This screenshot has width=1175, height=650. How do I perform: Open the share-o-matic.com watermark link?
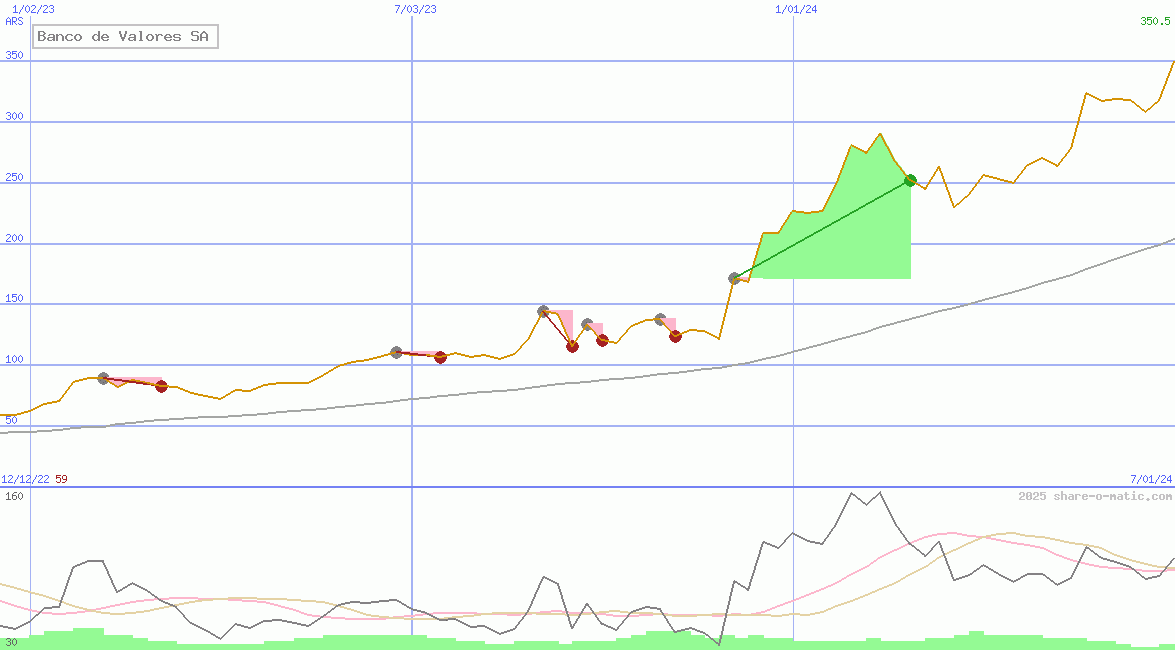(x=1095, y=496)
